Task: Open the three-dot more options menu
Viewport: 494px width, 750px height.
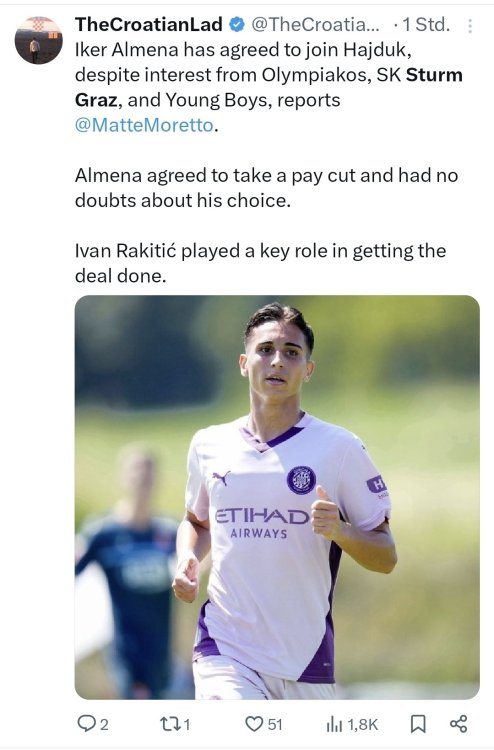Action: (470, 26)
